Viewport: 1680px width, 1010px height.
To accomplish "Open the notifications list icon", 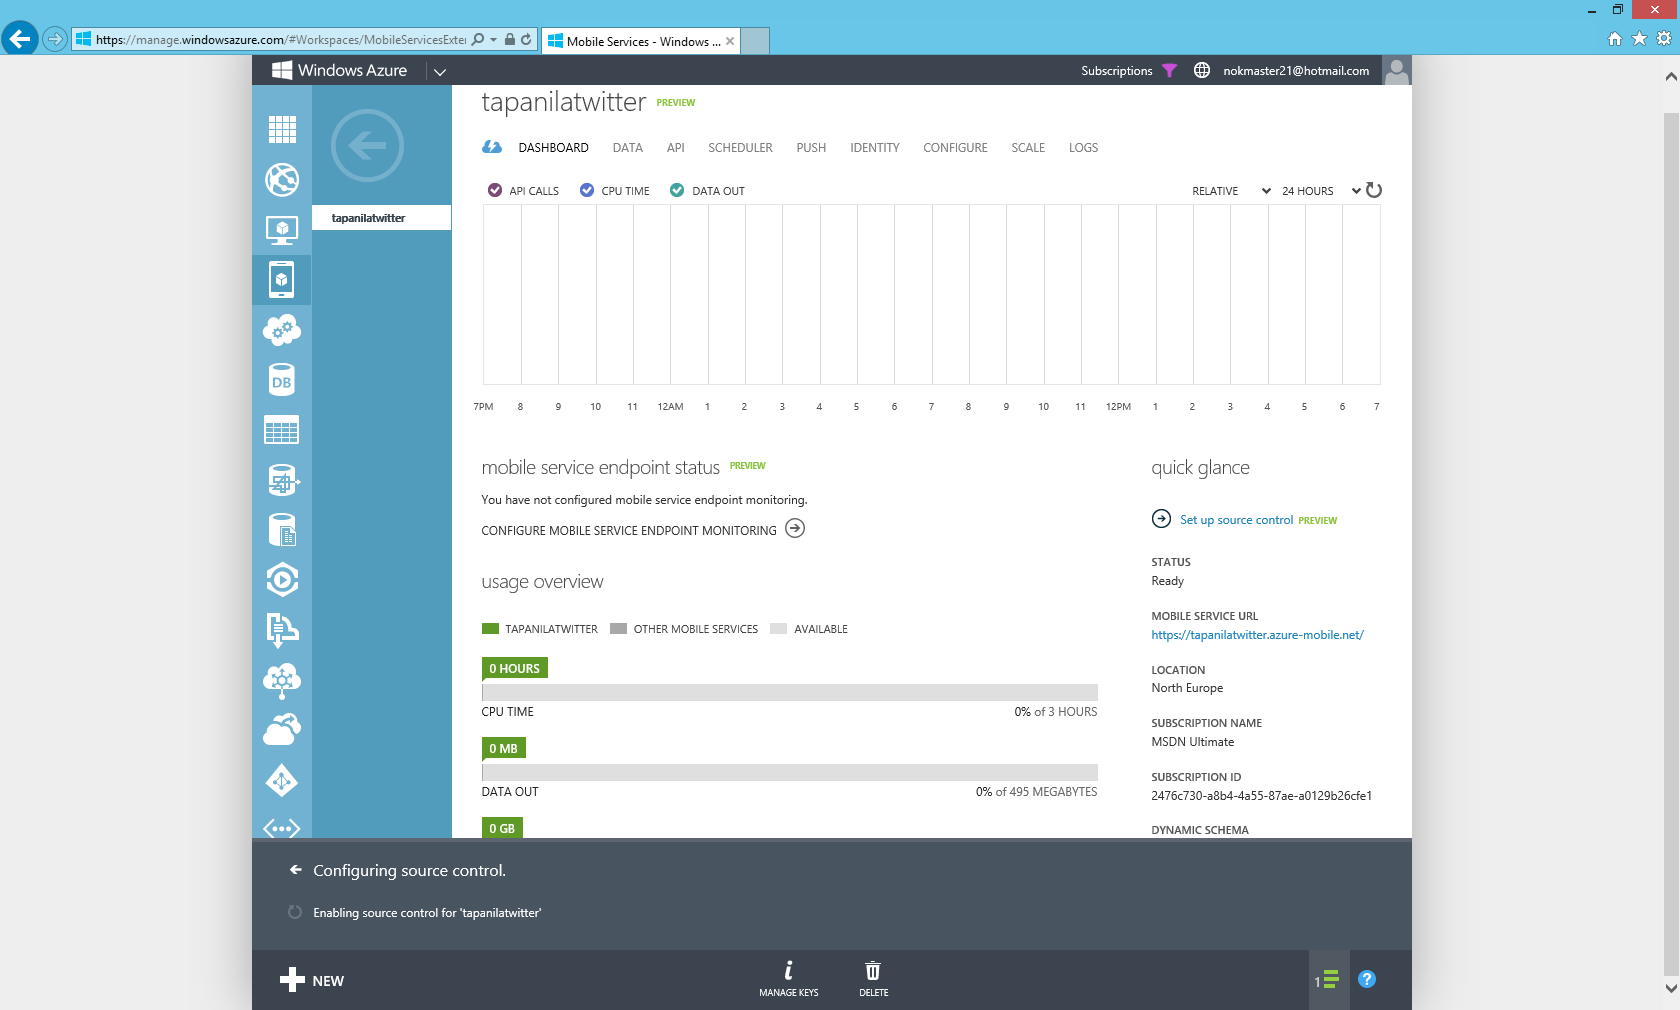I will 1329,980.
